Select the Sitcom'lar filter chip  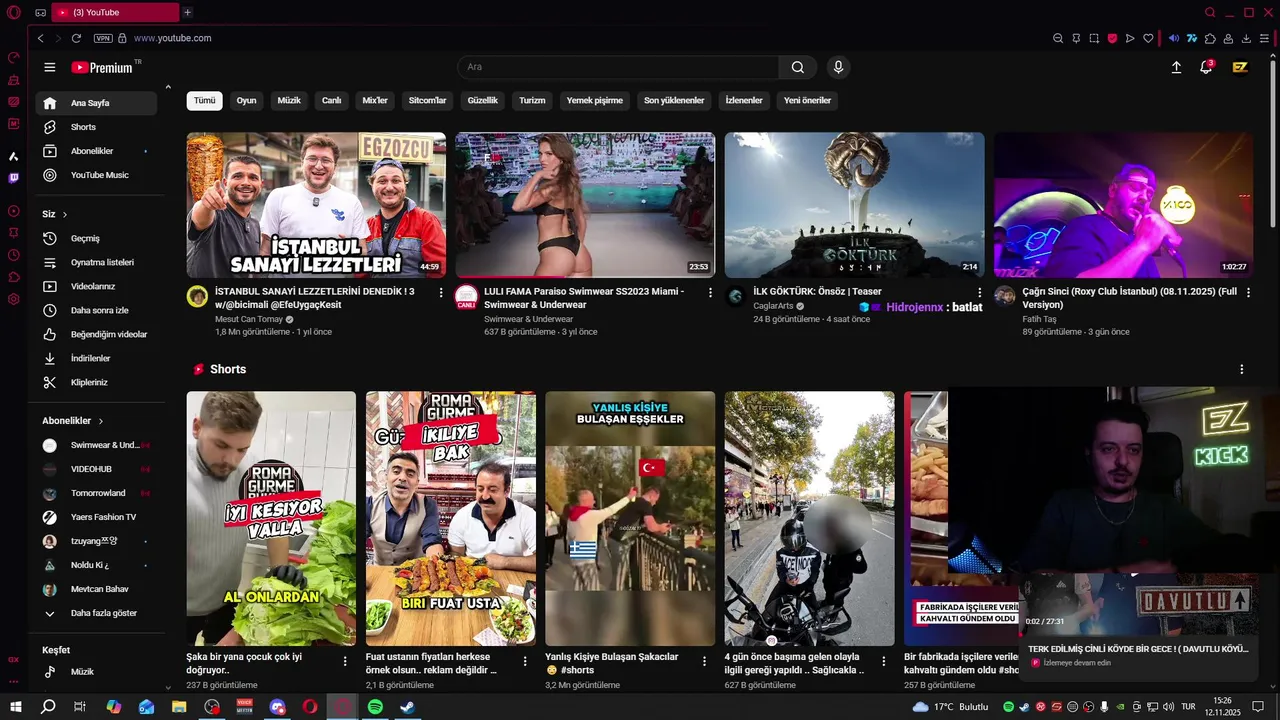(427, 100)
